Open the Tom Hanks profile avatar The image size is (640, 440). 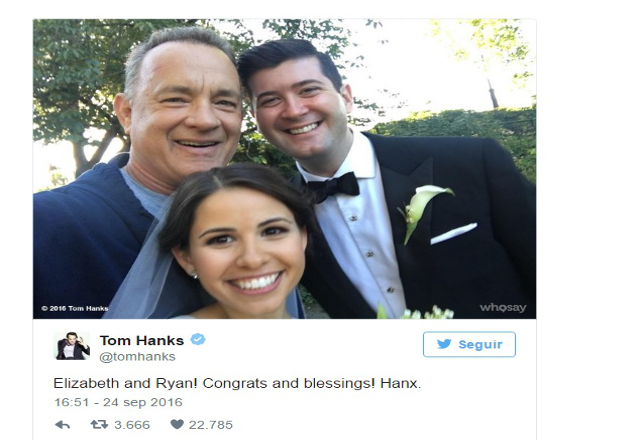72,346
